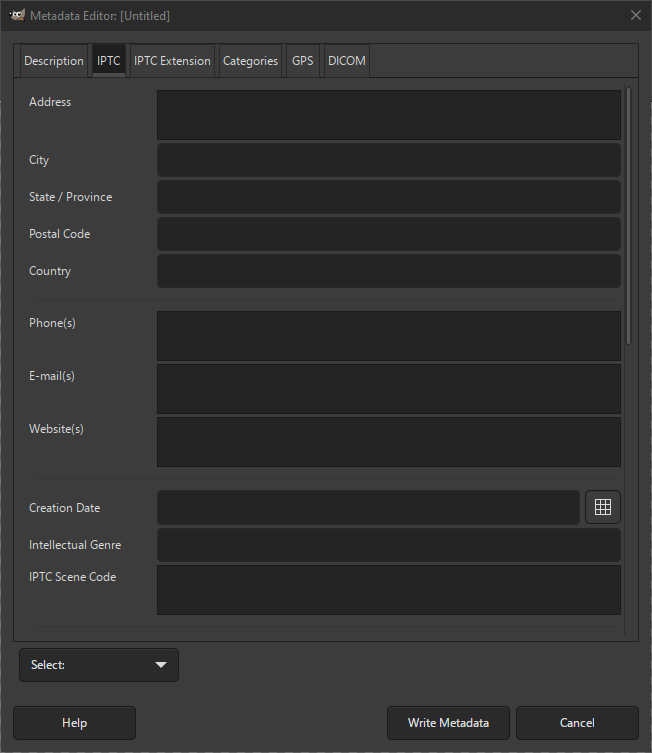Open Help for the metadata editor
The width and height of the screenshot is (652, 753).
pos(74,723)
